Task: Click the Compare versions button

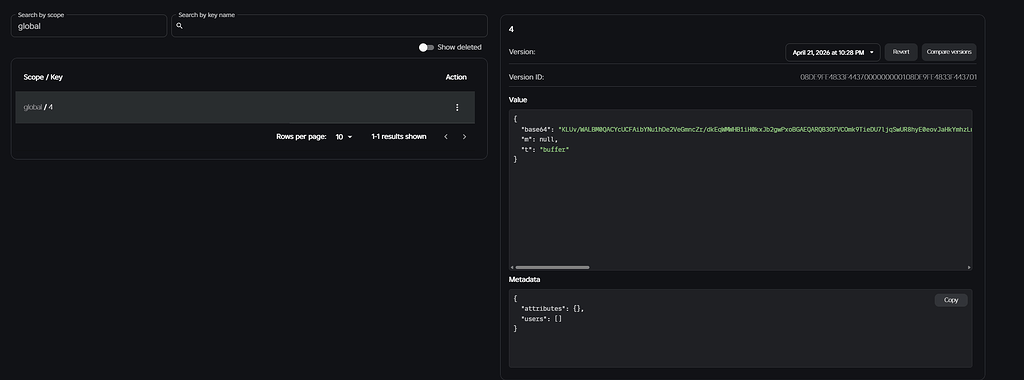Action: pos(949,52)
